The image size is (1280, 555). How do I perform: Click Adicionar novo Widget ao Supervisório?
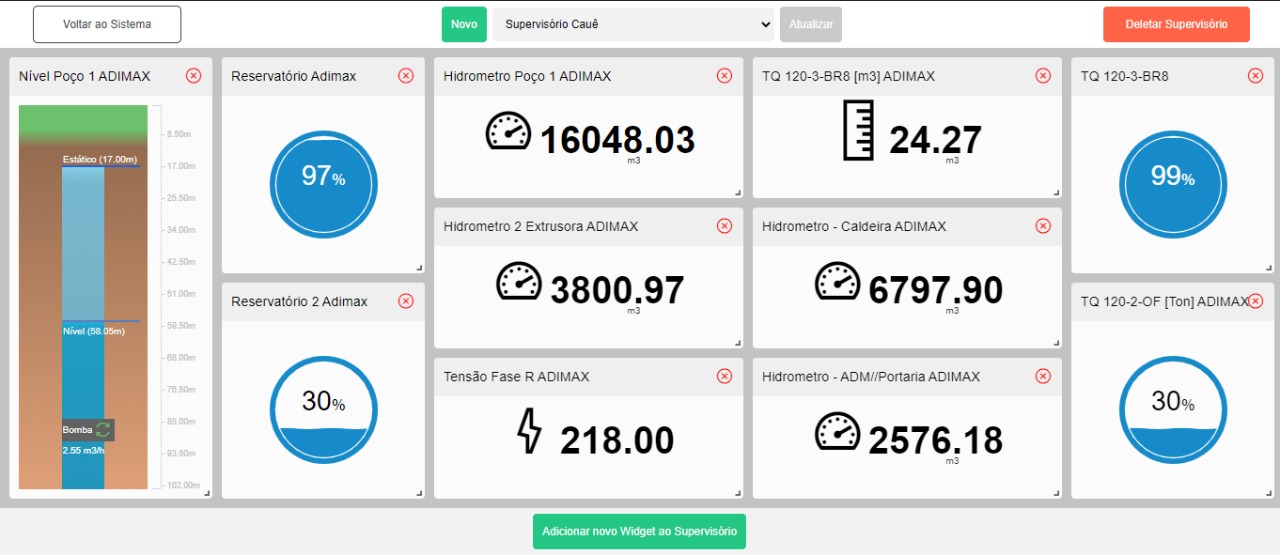pyautogui.click(x=639, y=531)
